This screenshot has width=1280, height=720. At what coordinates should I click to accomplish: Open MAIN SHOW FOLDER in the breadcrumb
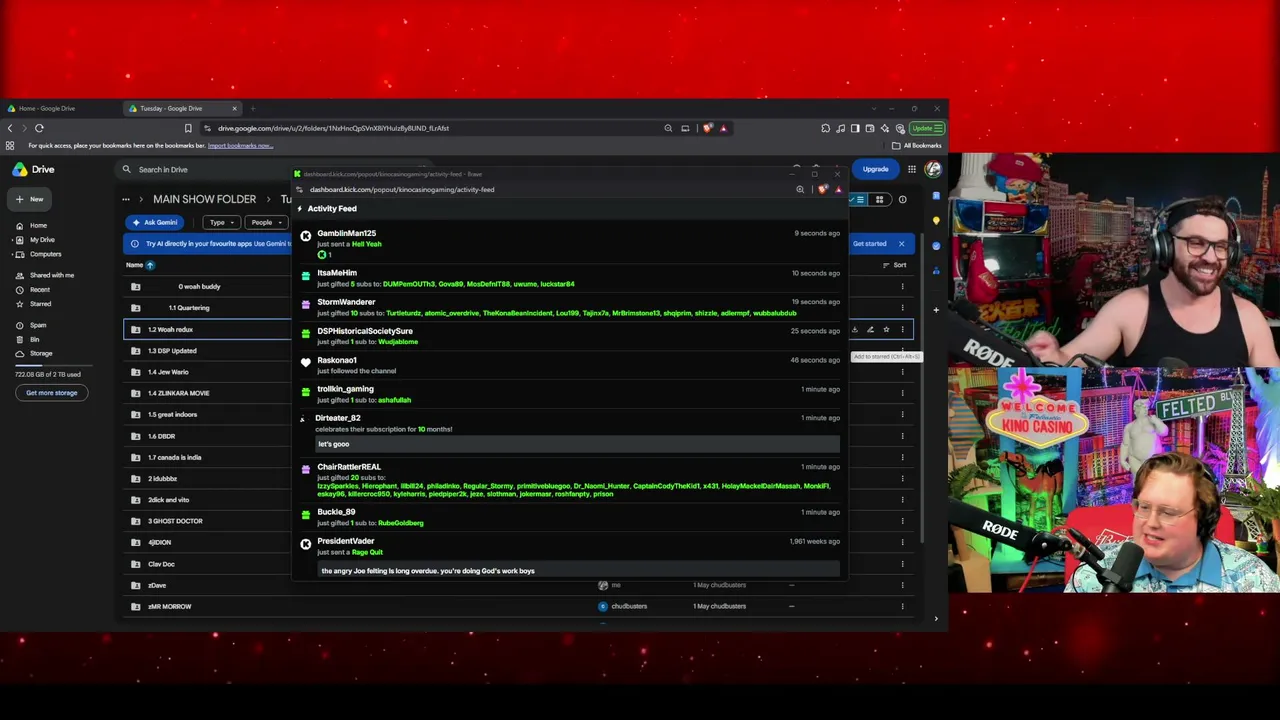[x=204, y=199]
